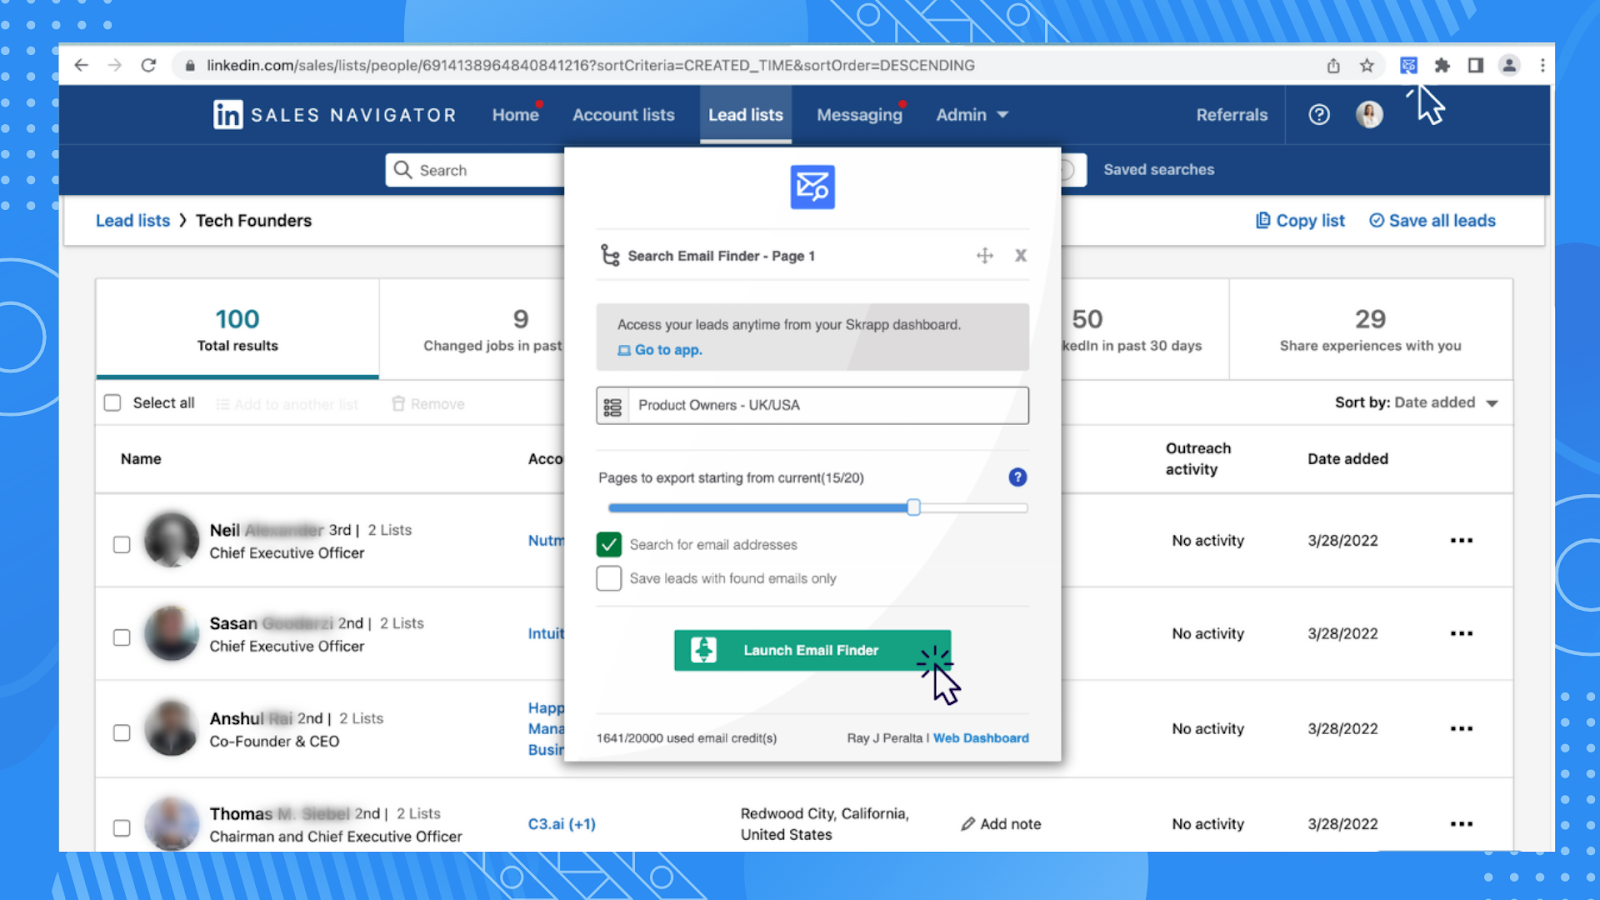
Task: Click the Date added column header
Action: [1348, 459]
